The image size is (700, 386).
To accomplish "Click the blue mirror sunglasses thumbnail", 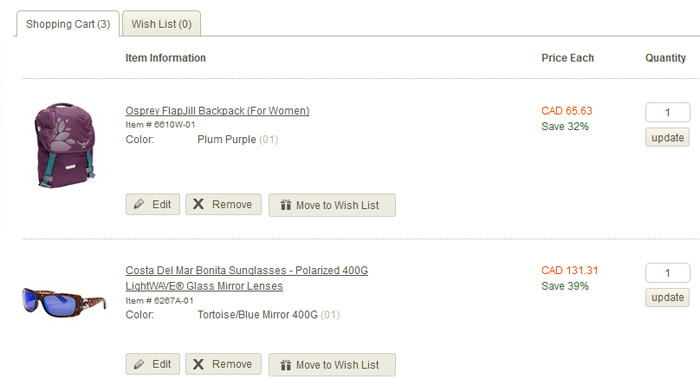I will (64, 302).
